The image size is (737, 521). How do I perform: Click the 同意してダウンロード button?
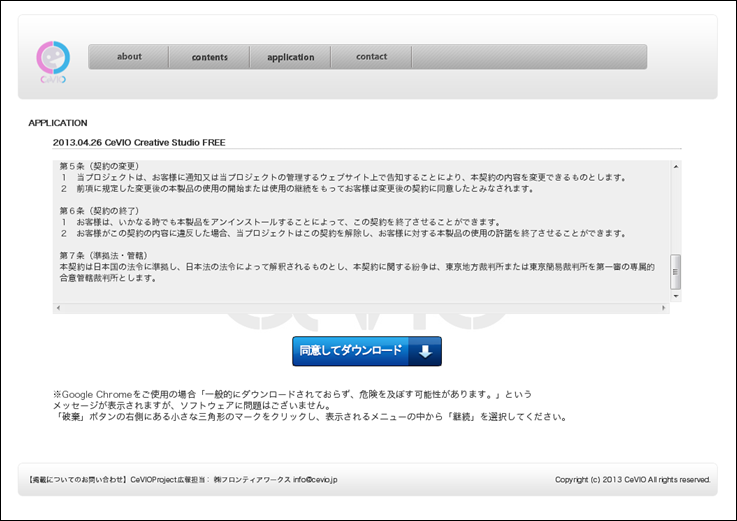pyautogui.click(x=367, y=351)
